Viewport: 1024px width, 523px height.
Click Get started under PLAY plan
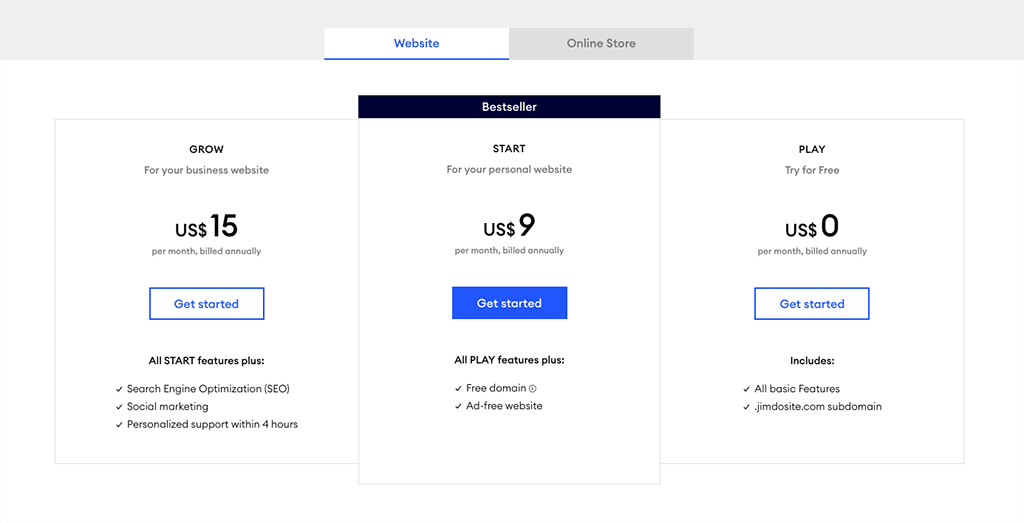(812, 304)
